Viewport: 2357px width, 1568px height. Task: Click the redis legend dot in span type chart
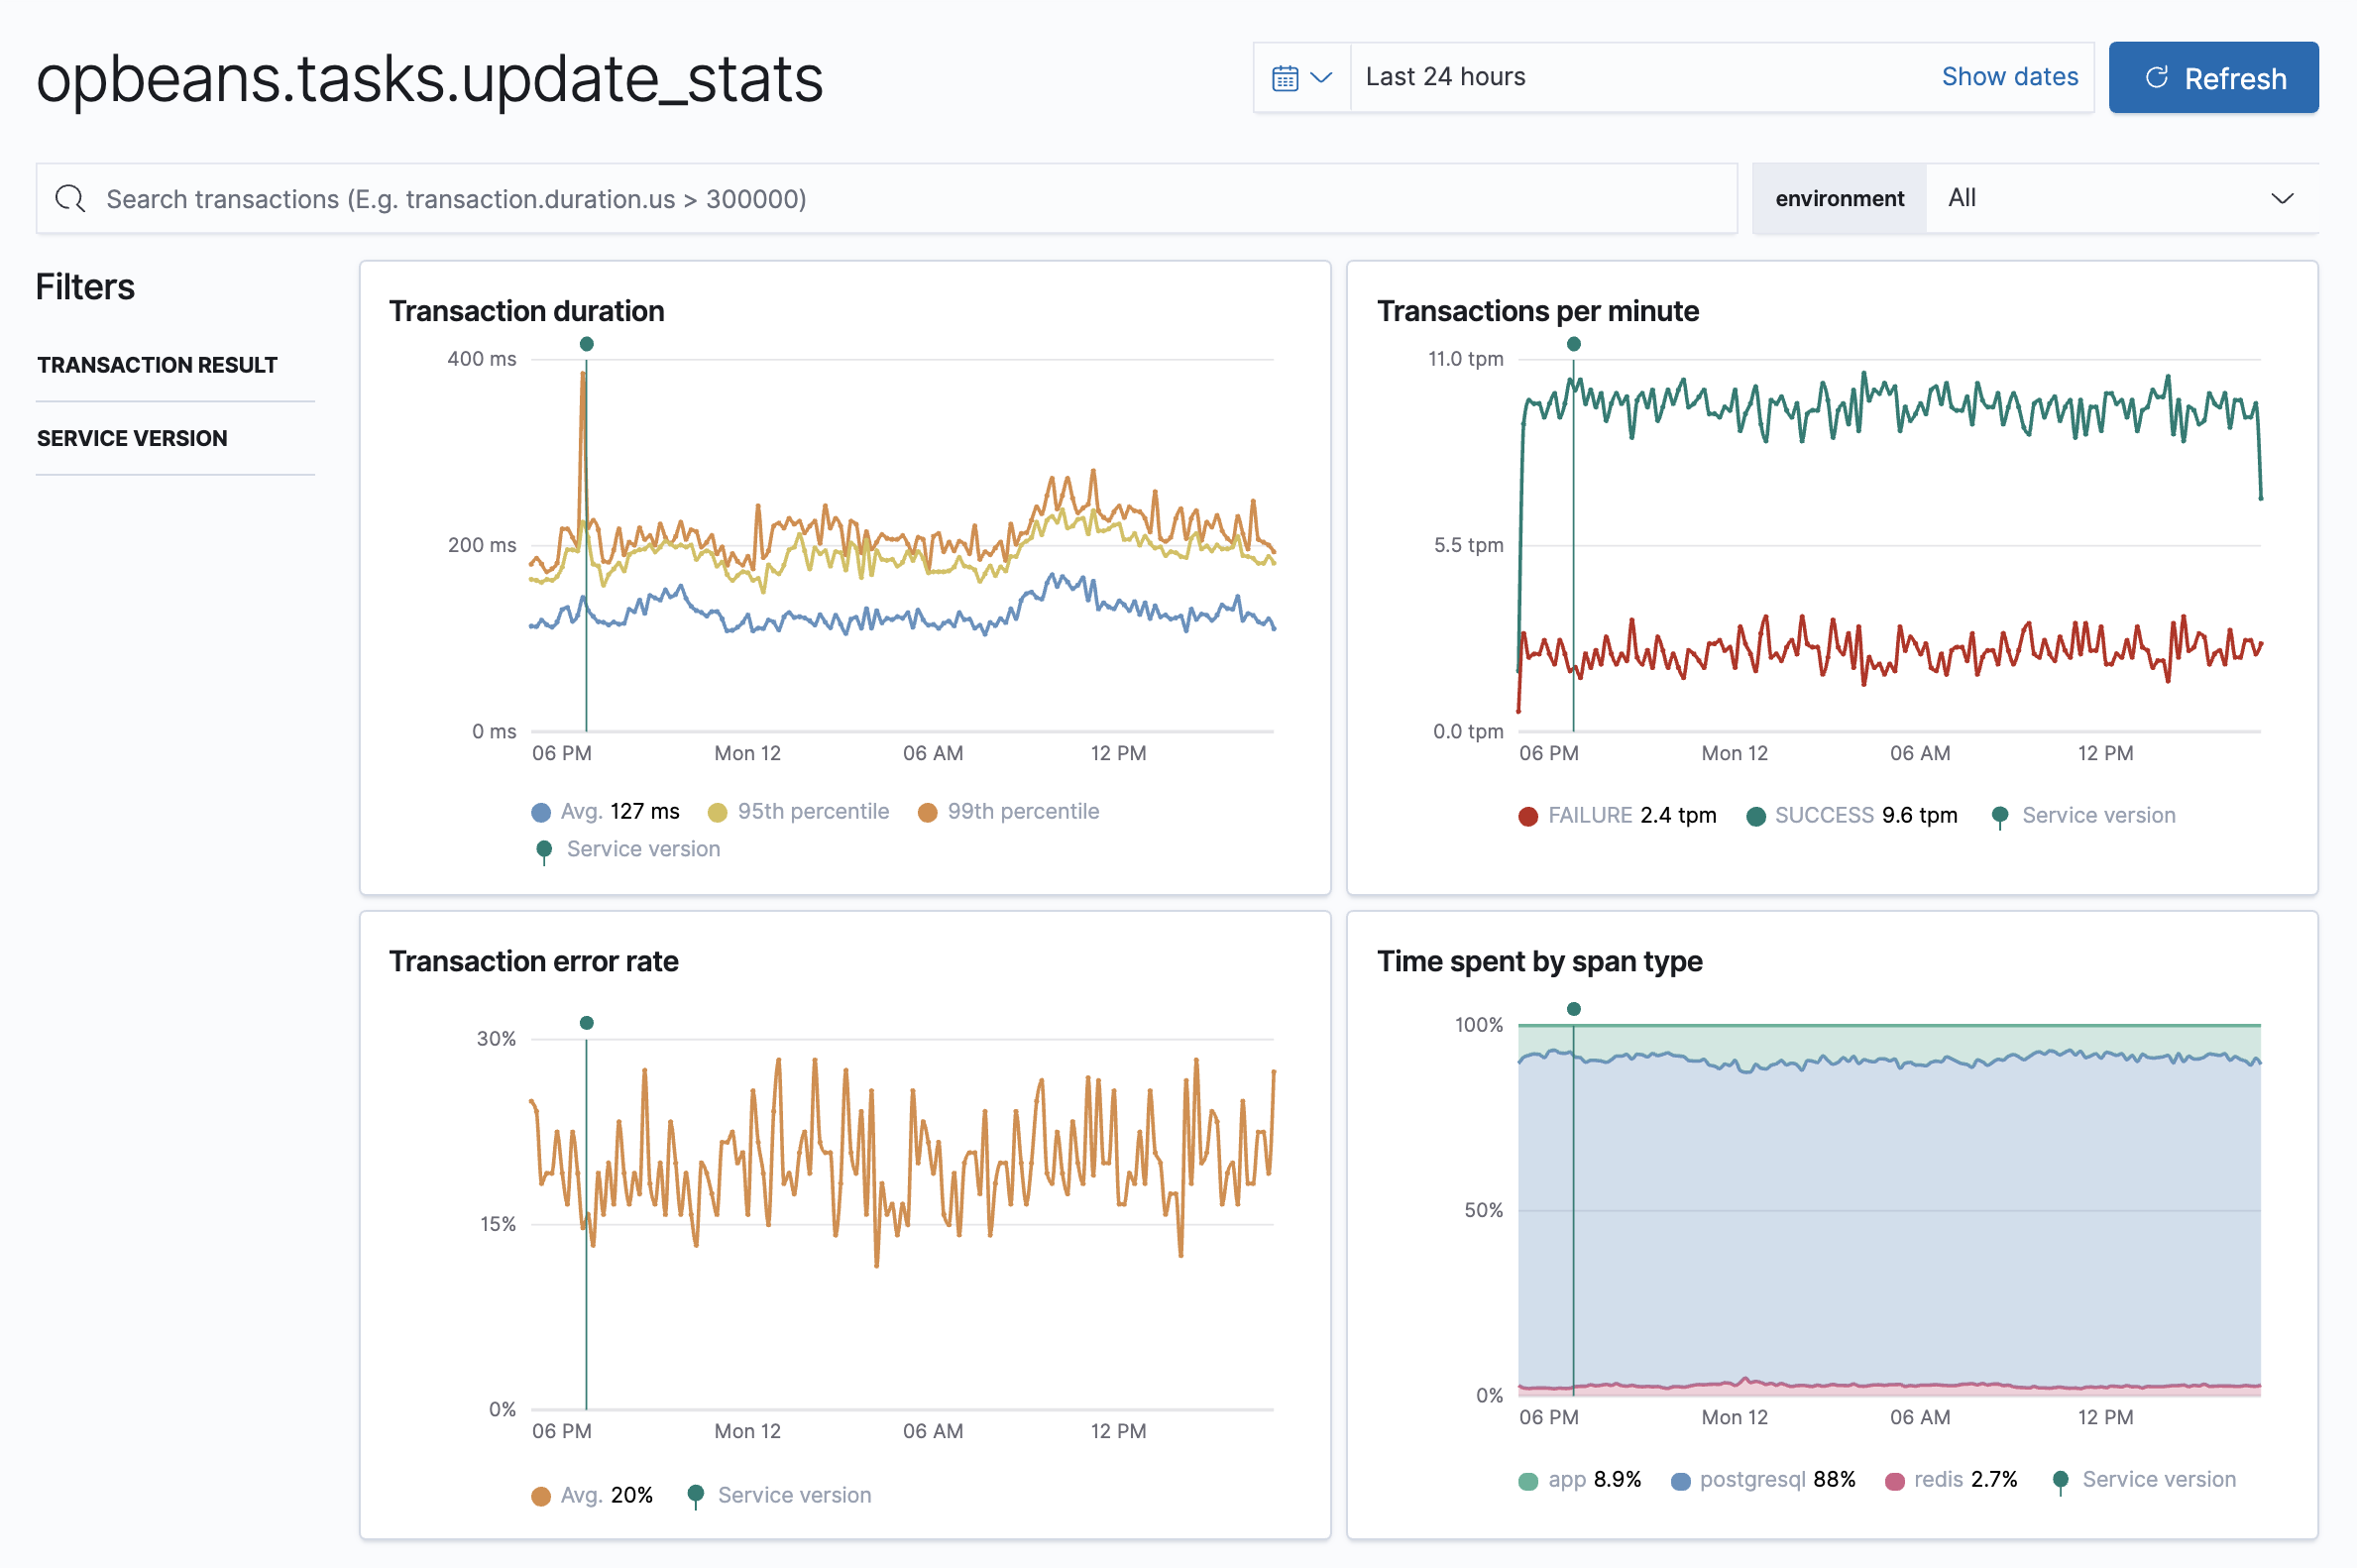click(x=1894, y=1480)
